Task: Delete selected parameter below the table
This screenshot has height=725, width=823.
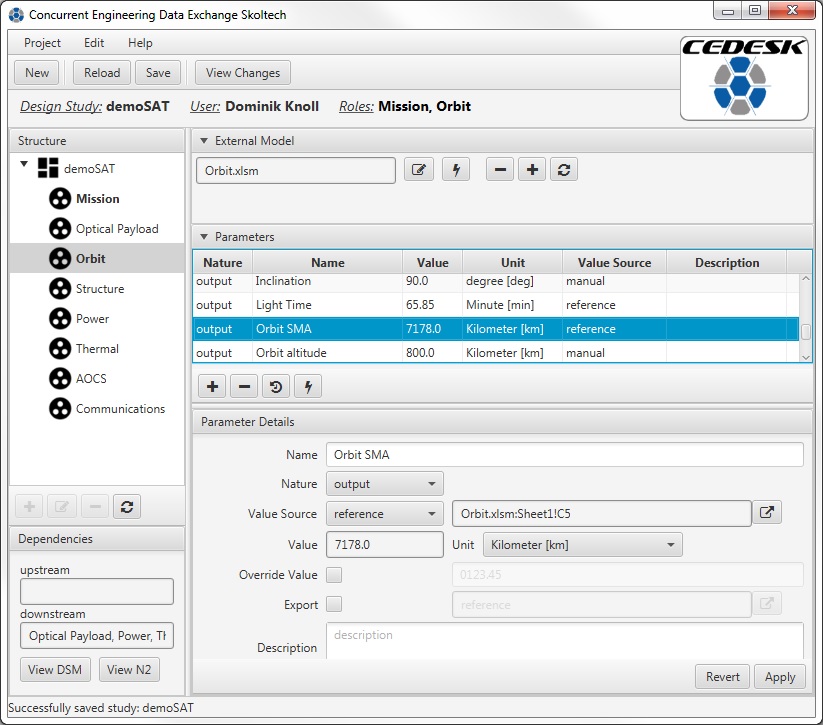Action: (x=244, y=387)
